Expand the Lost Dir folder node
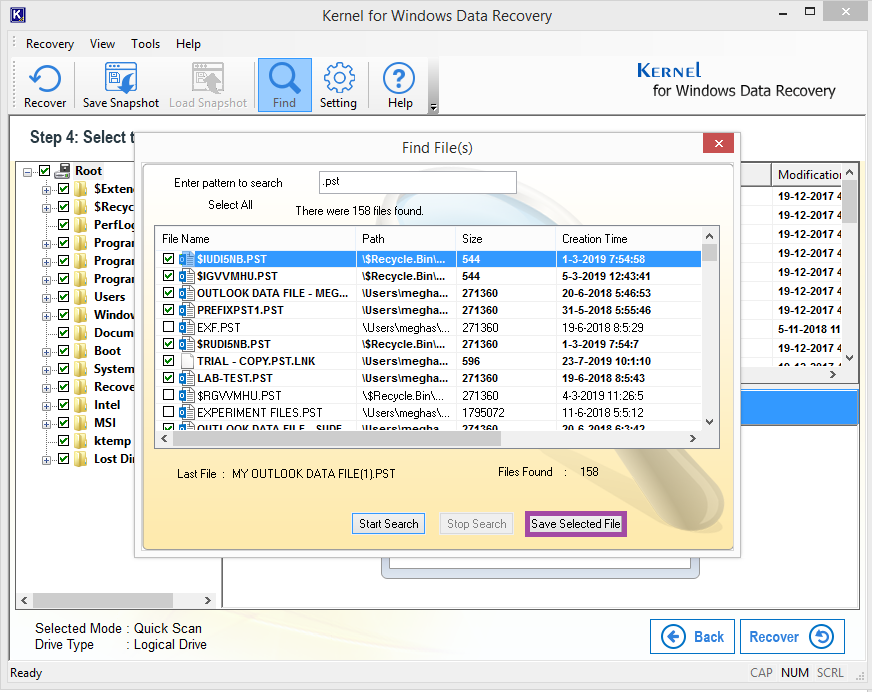The width and height of the screenshot is (872, 692). pos(47,460)
